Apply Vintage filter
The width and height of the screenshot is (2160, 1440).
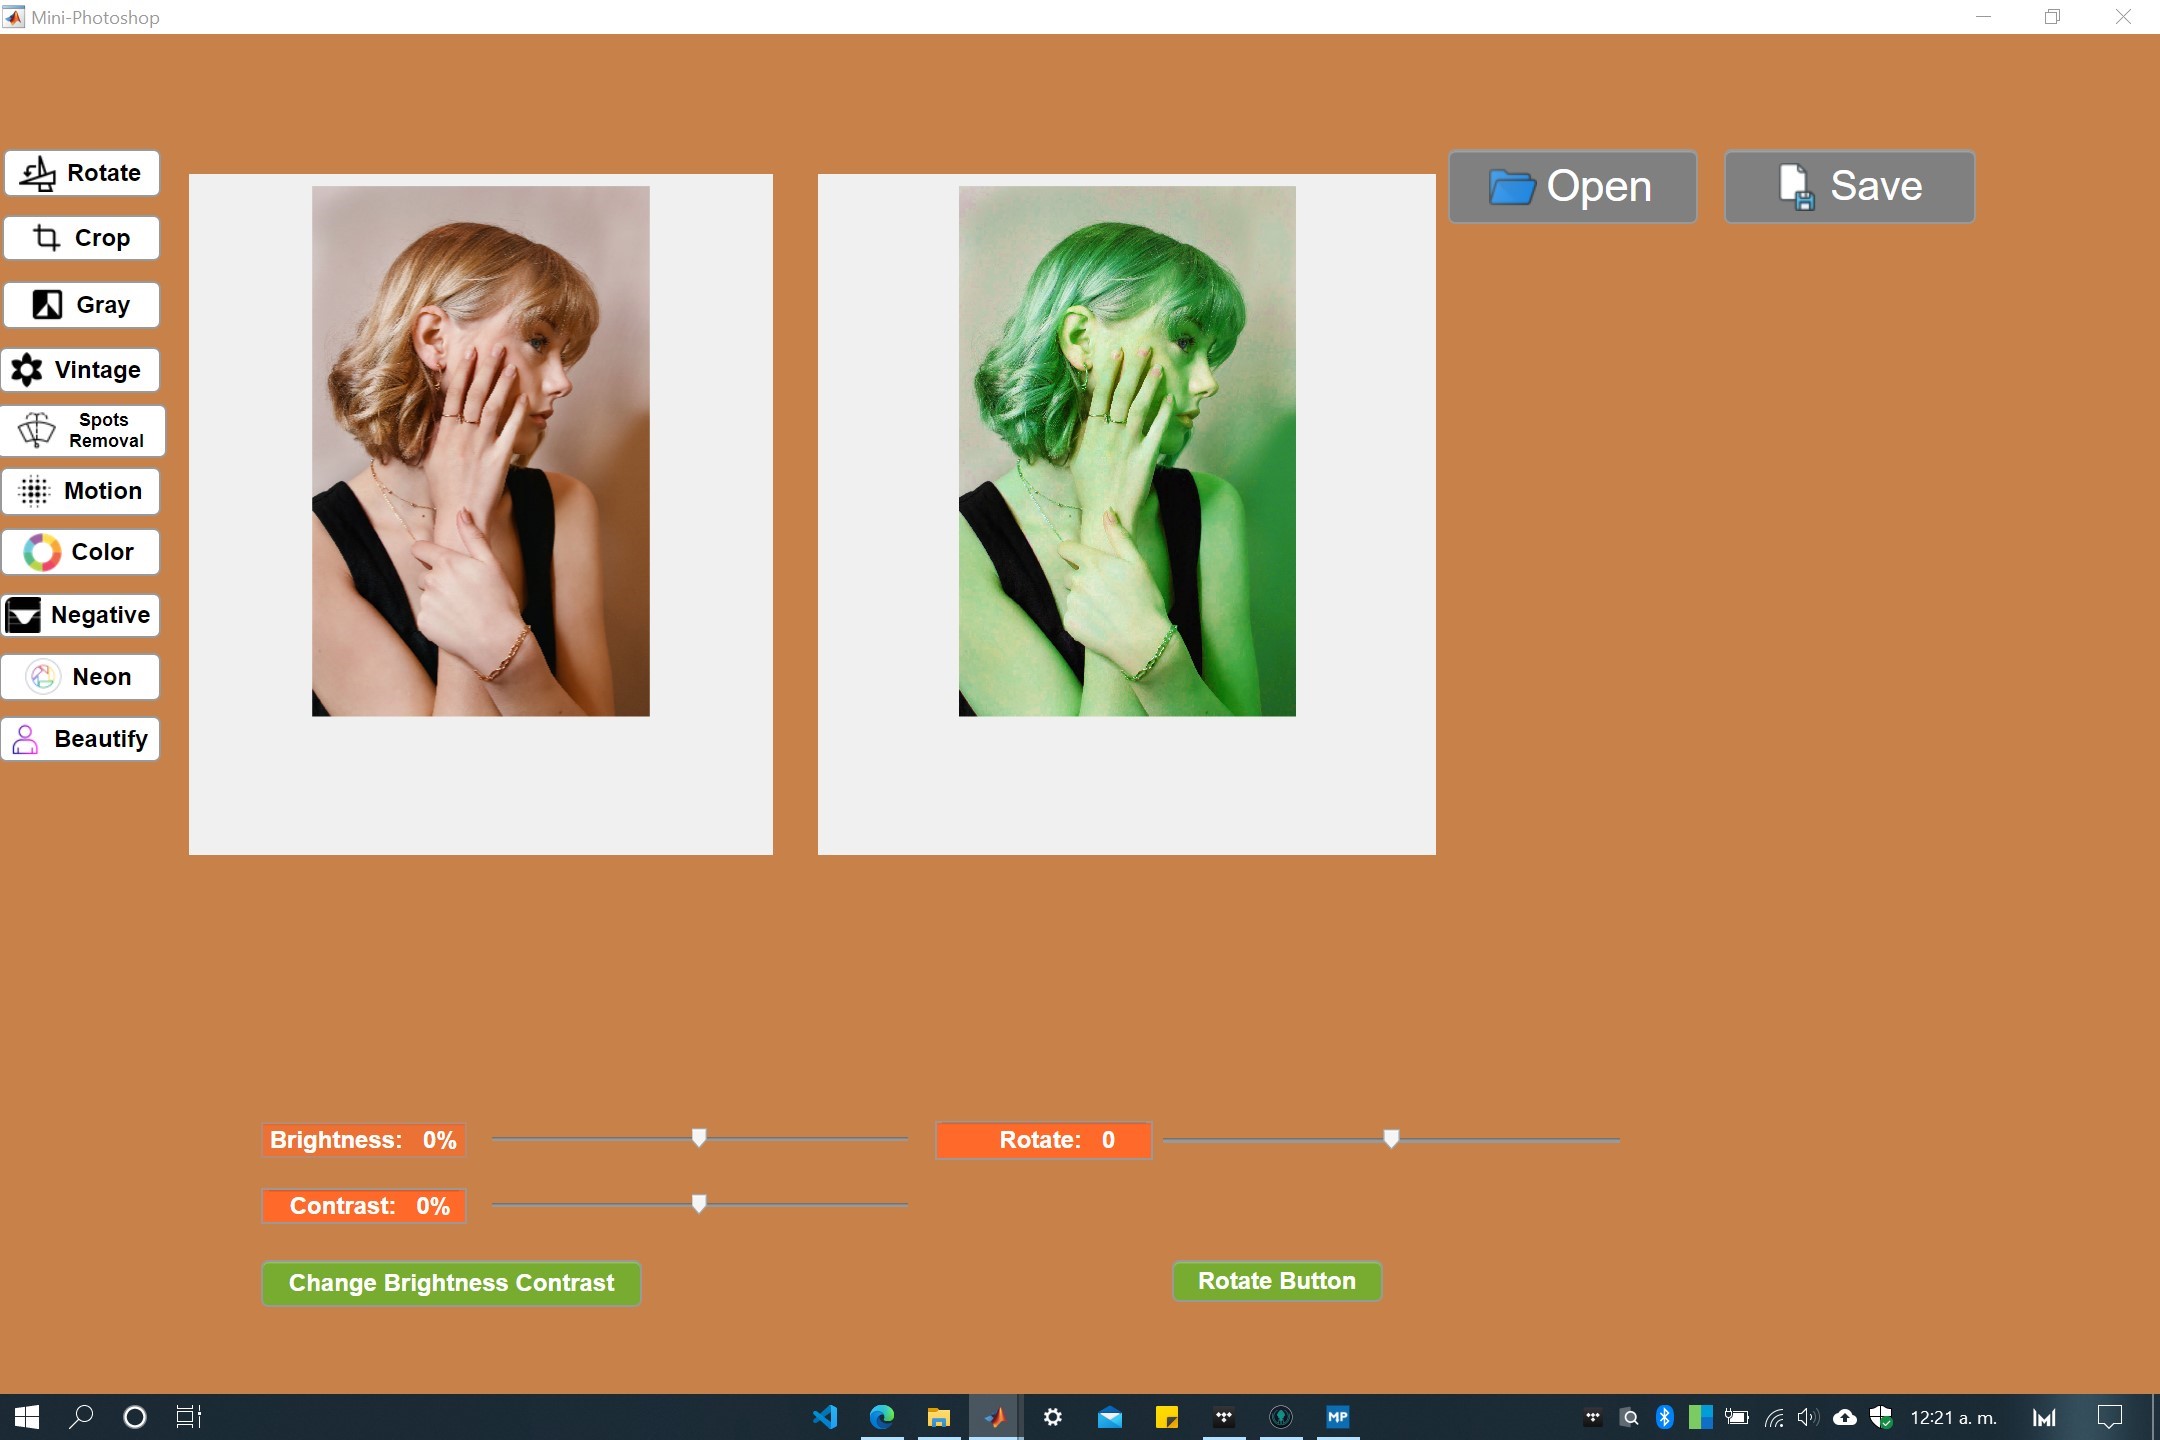[84, 366]
